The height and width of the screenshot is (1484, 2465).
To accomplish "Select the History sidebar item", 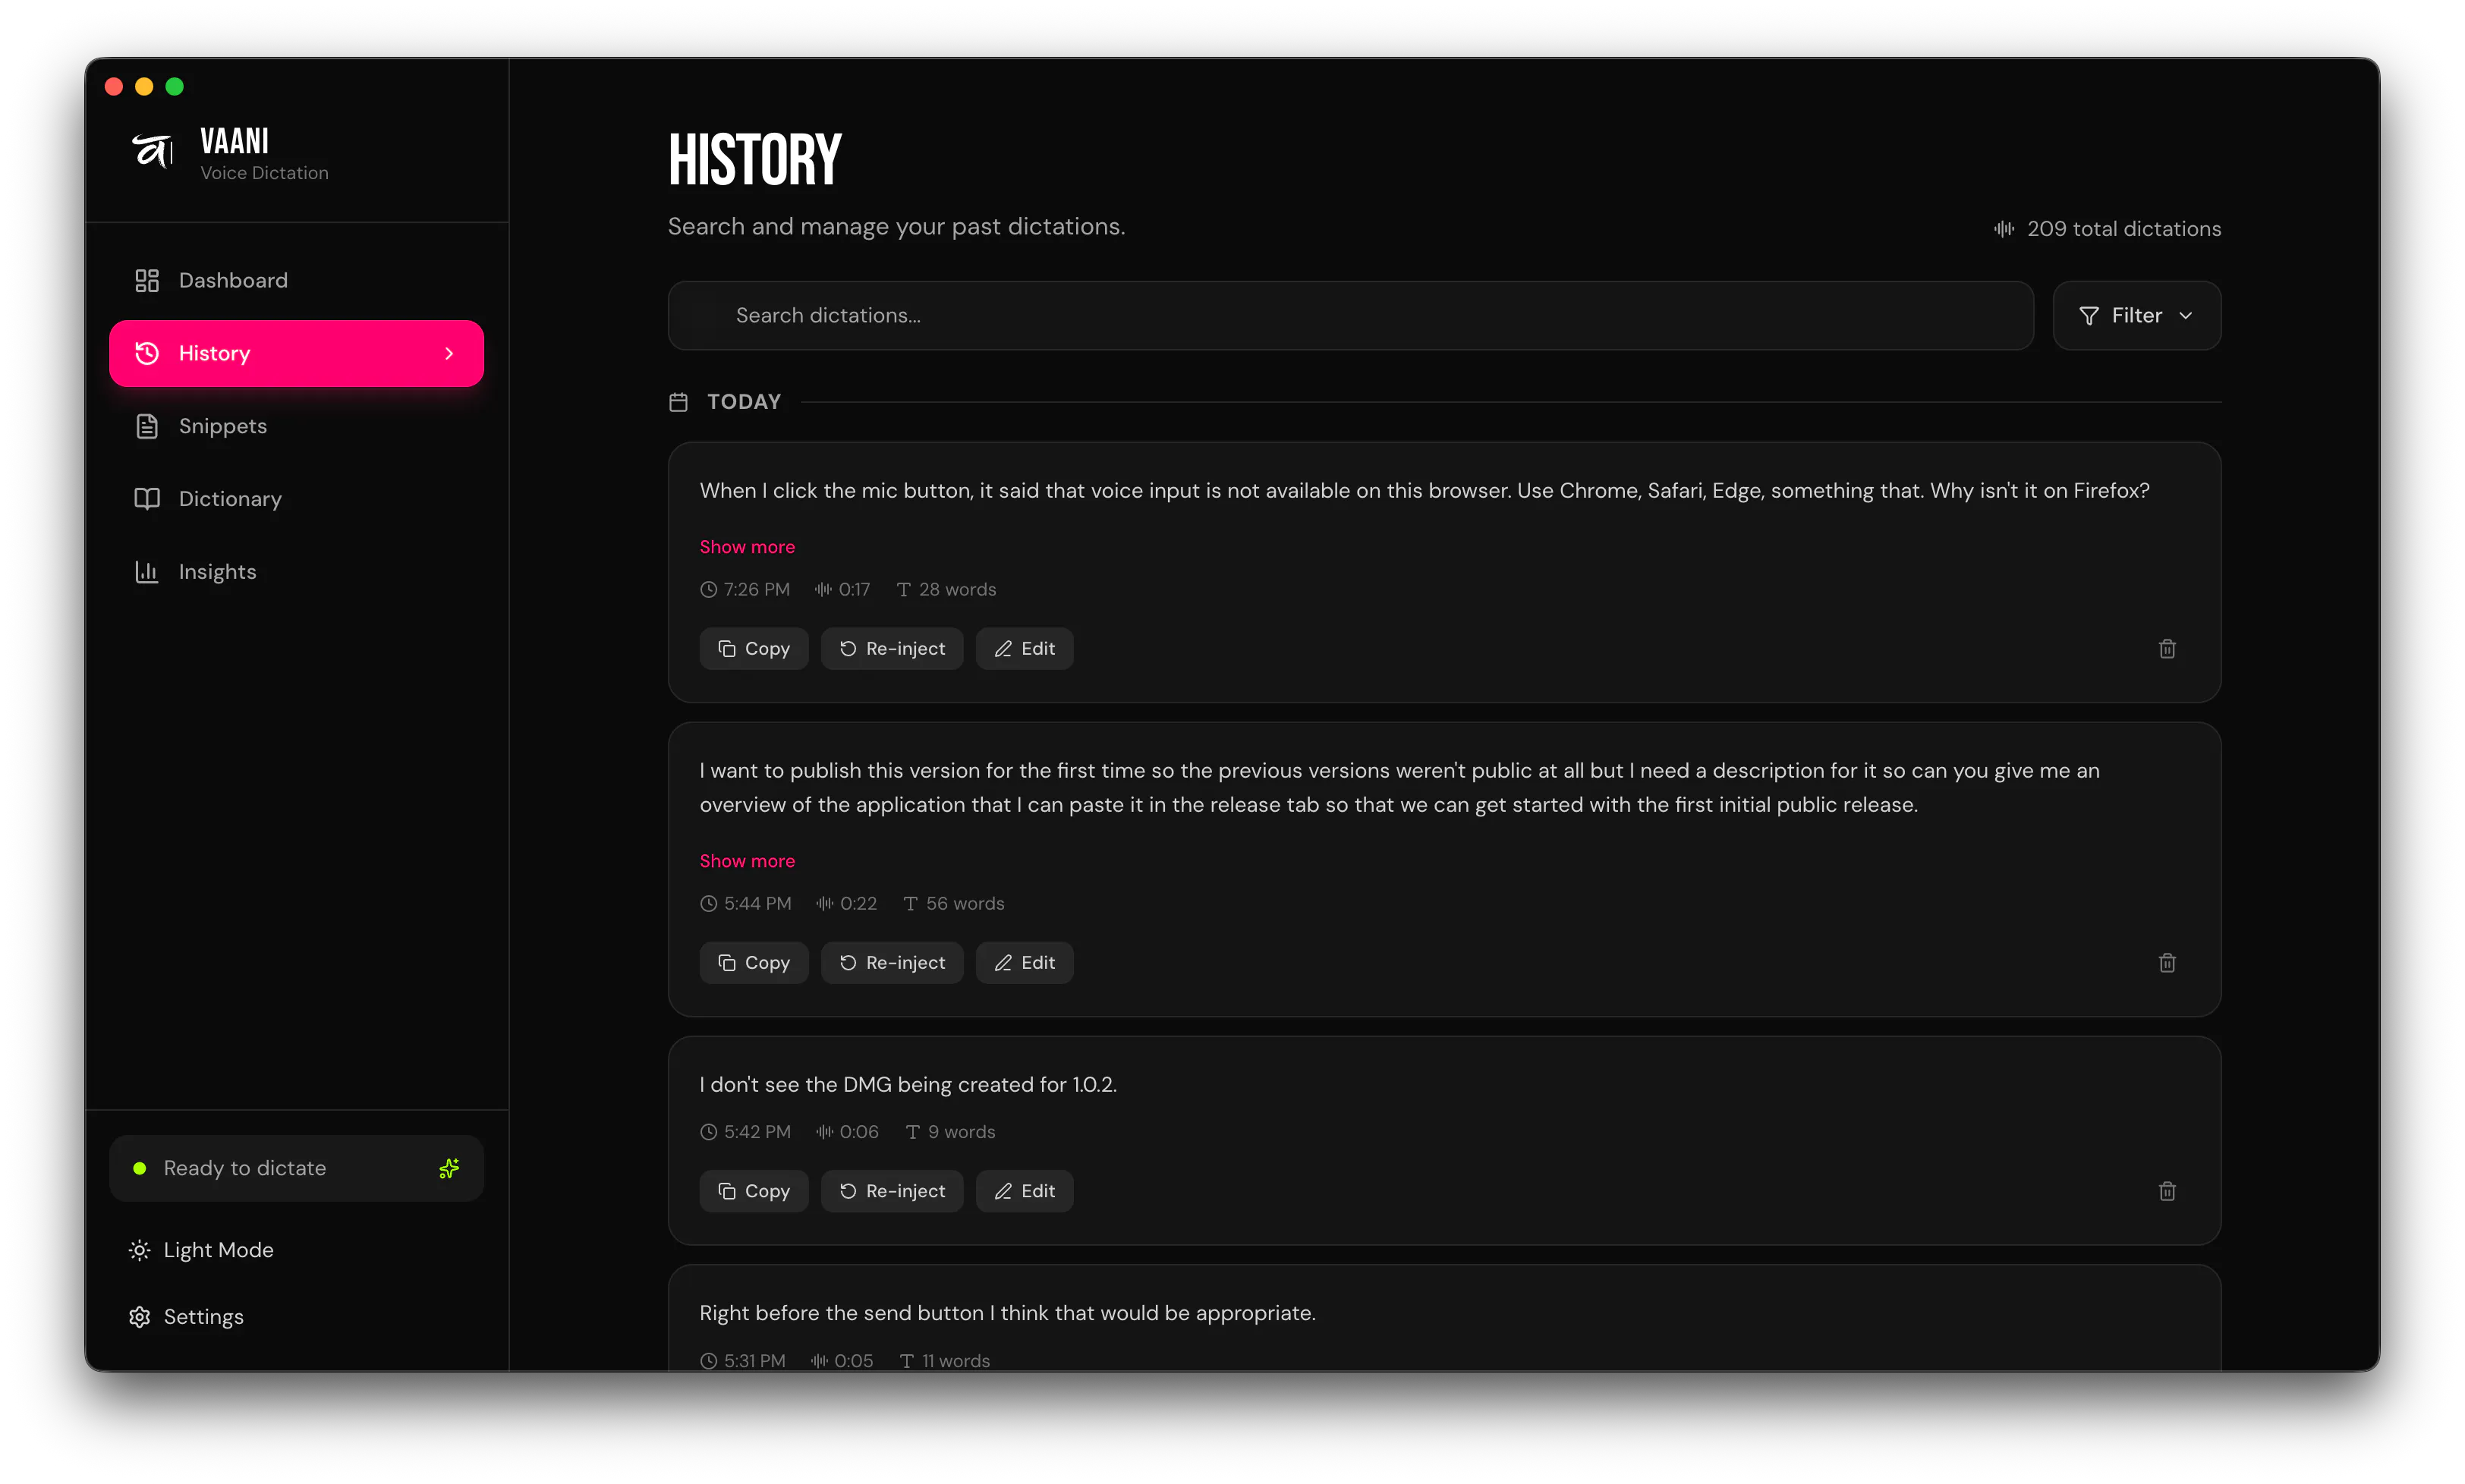I will coord(296,353).
